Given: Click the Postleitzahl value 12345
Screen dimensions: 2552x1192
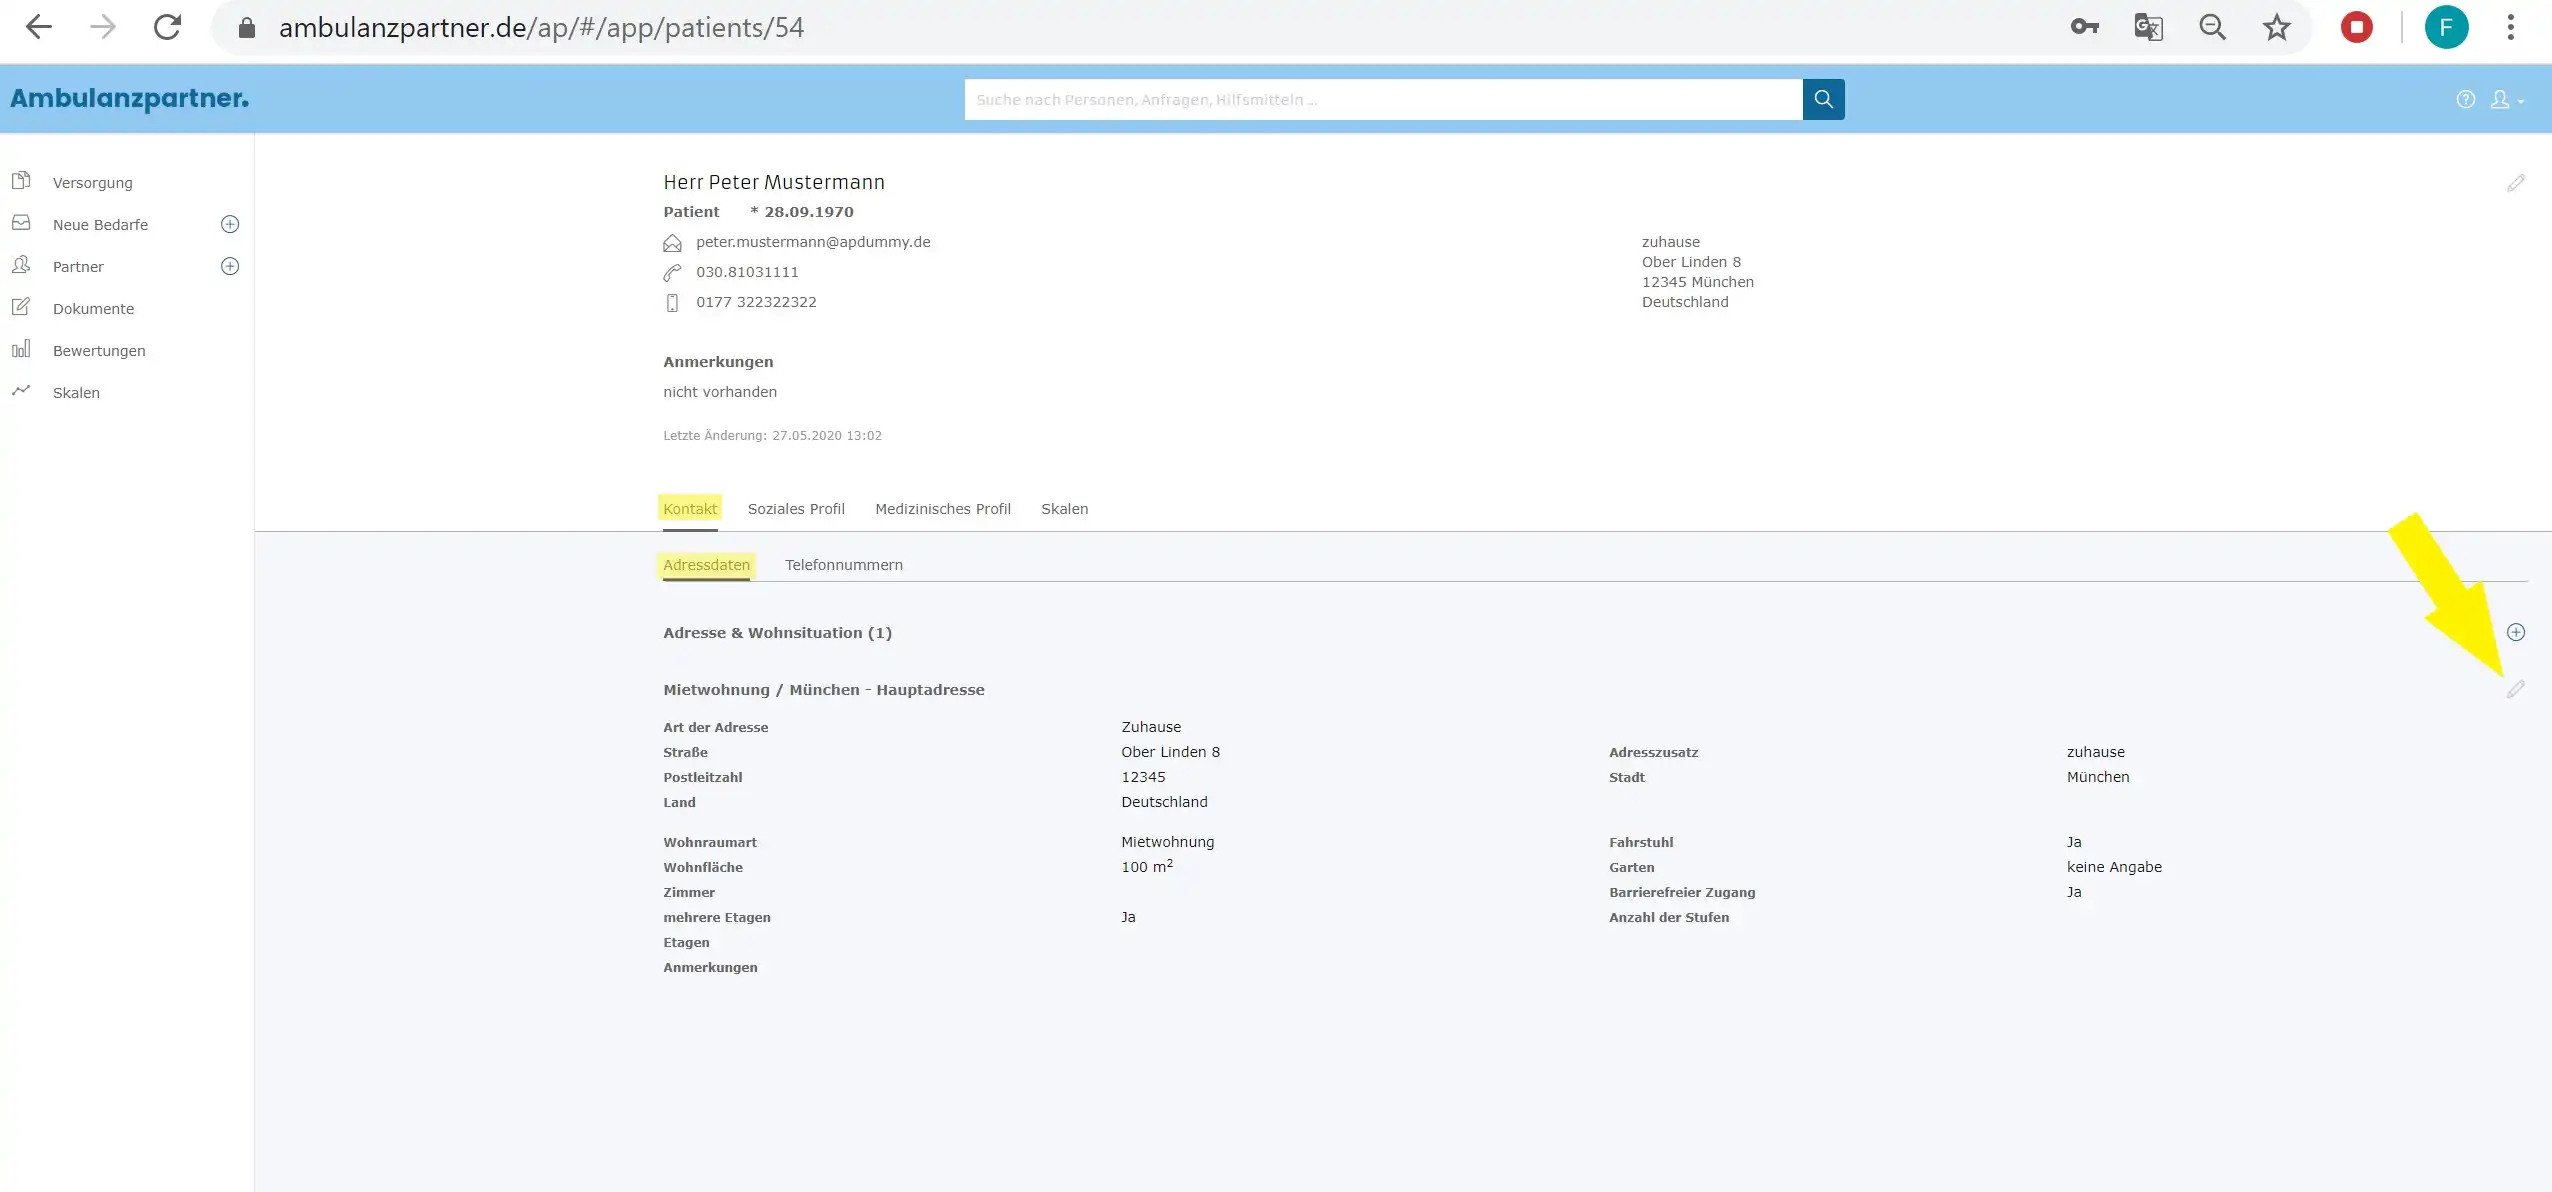Looking at the screenshot, I should (1143, 777).
